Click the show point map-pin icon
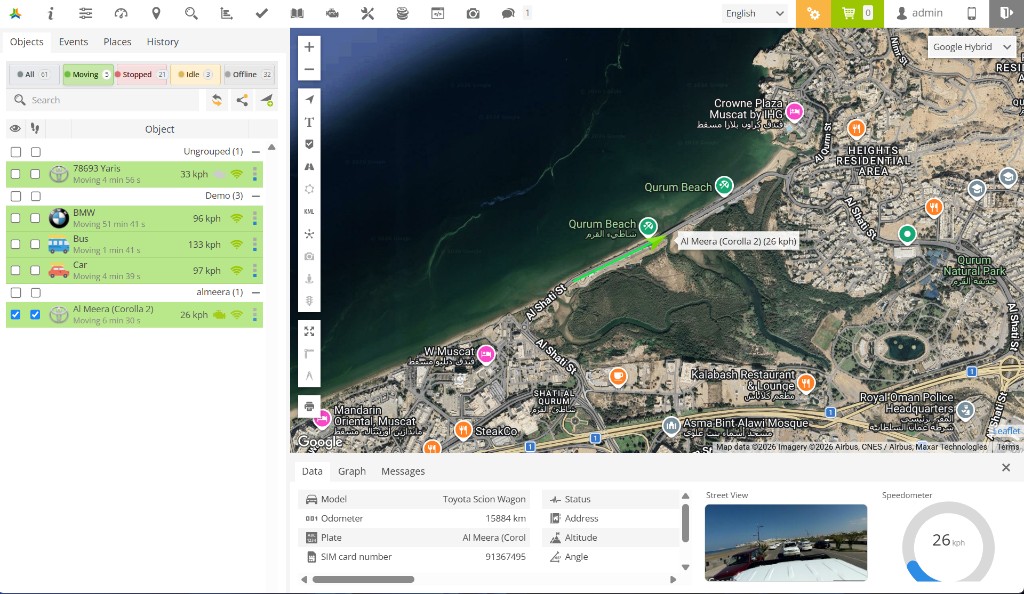Viewport: 1024px width, 594px height. [156, 13]
